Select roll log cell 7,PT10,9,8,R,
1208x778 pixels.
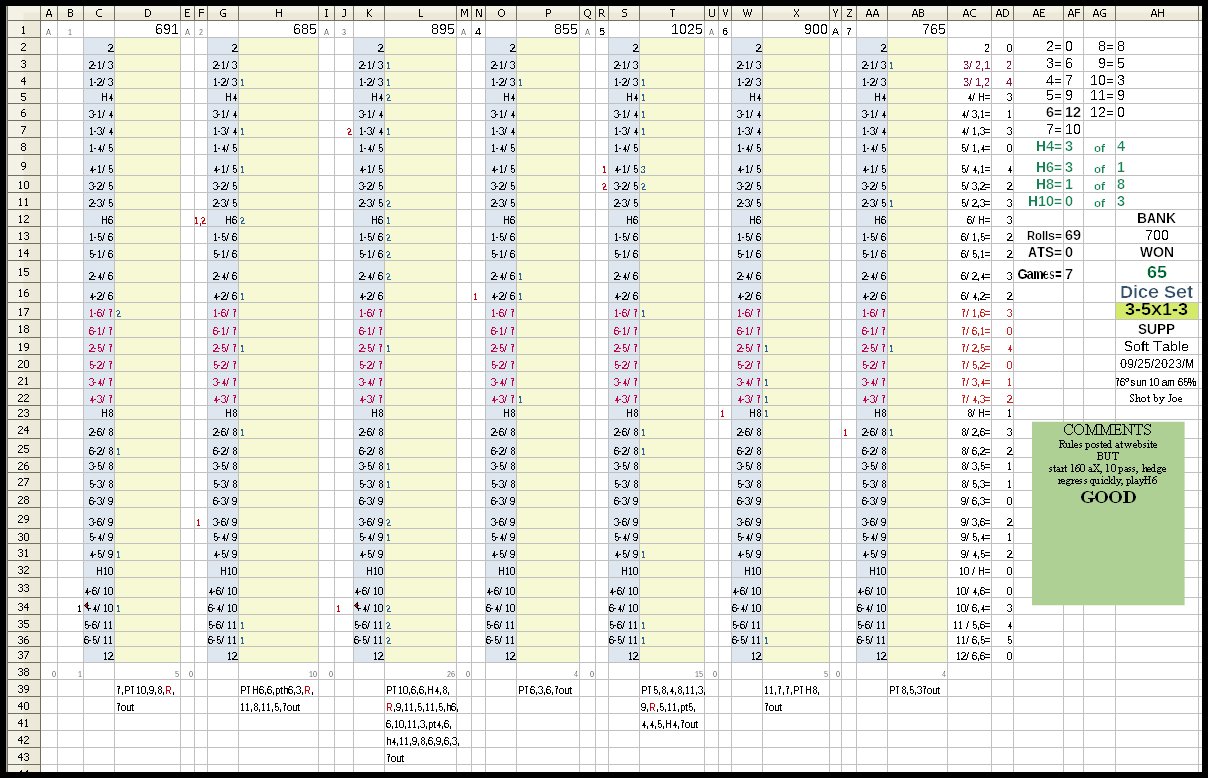click(x=148, y=690)
